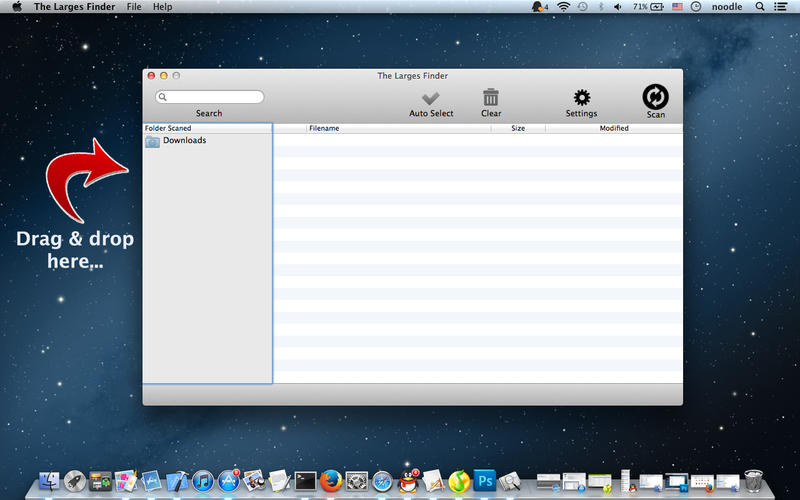The height and width of the screenshot is (500, 800).
Task: Open the App Store from the dock
Action: click(x=229, y=481)
